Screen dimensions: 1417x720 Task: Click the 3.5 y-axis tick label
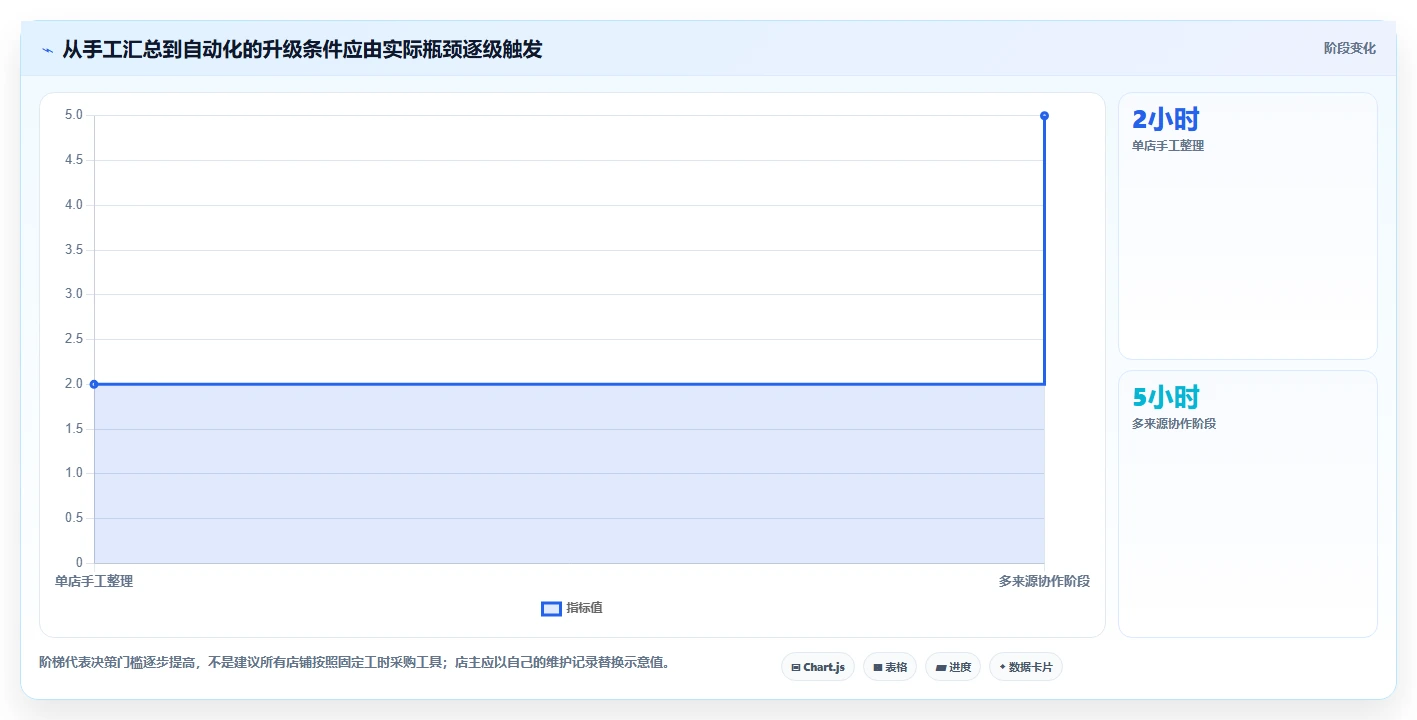click(74, 250)
